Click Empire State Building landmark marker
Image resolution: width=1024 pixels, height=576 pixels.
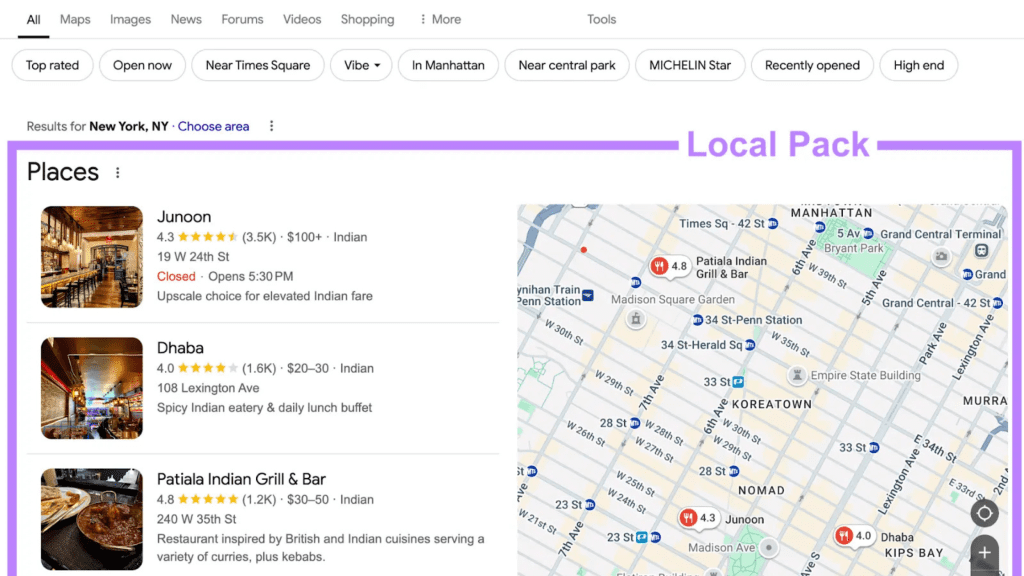[x=797, y=376]
